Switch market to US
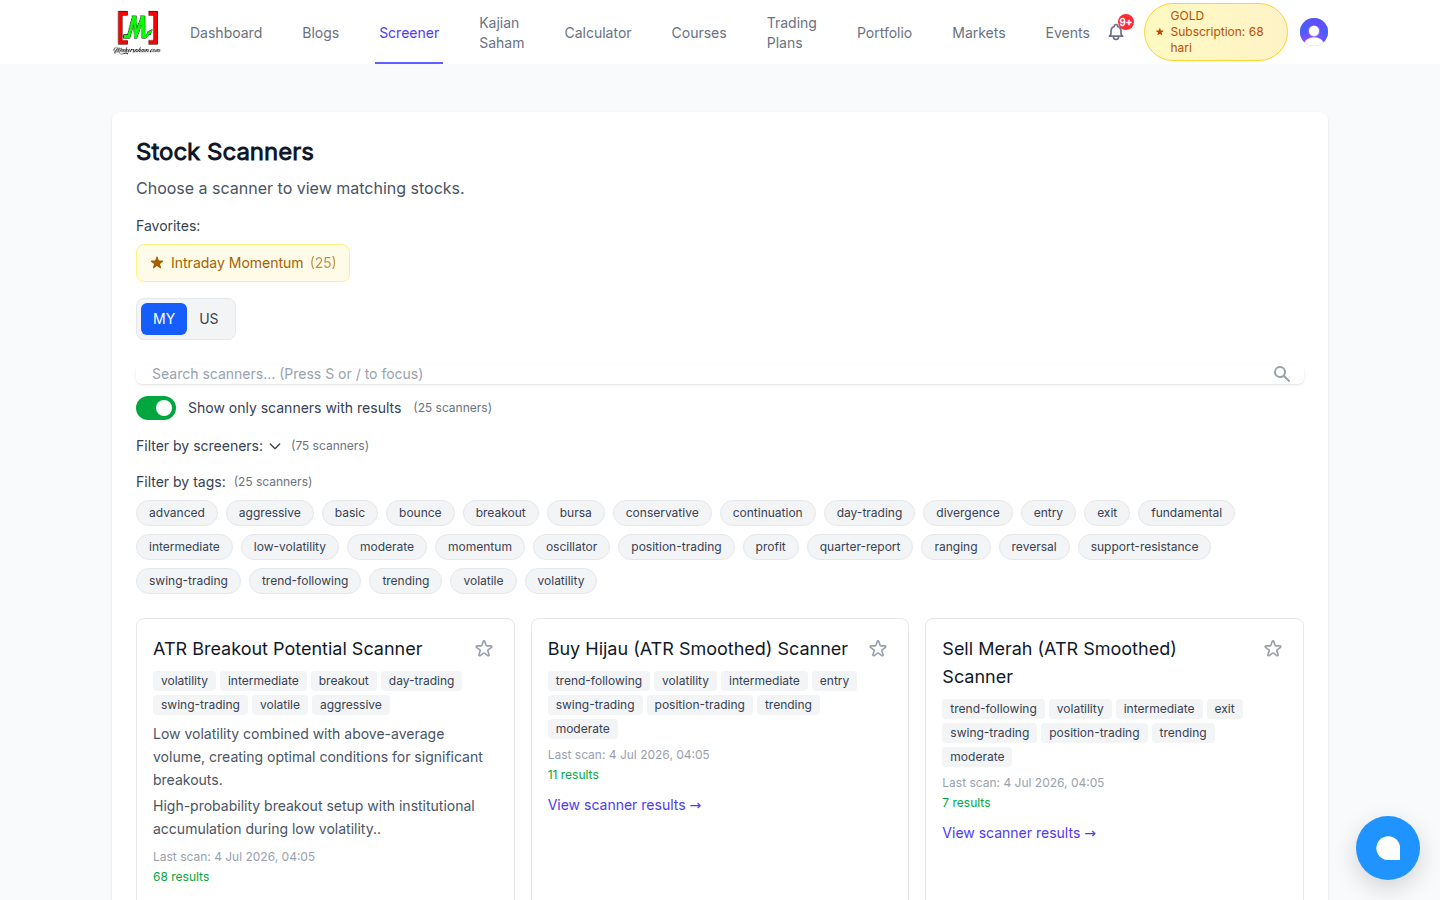 pyautogui.click(x=209, y=319)
